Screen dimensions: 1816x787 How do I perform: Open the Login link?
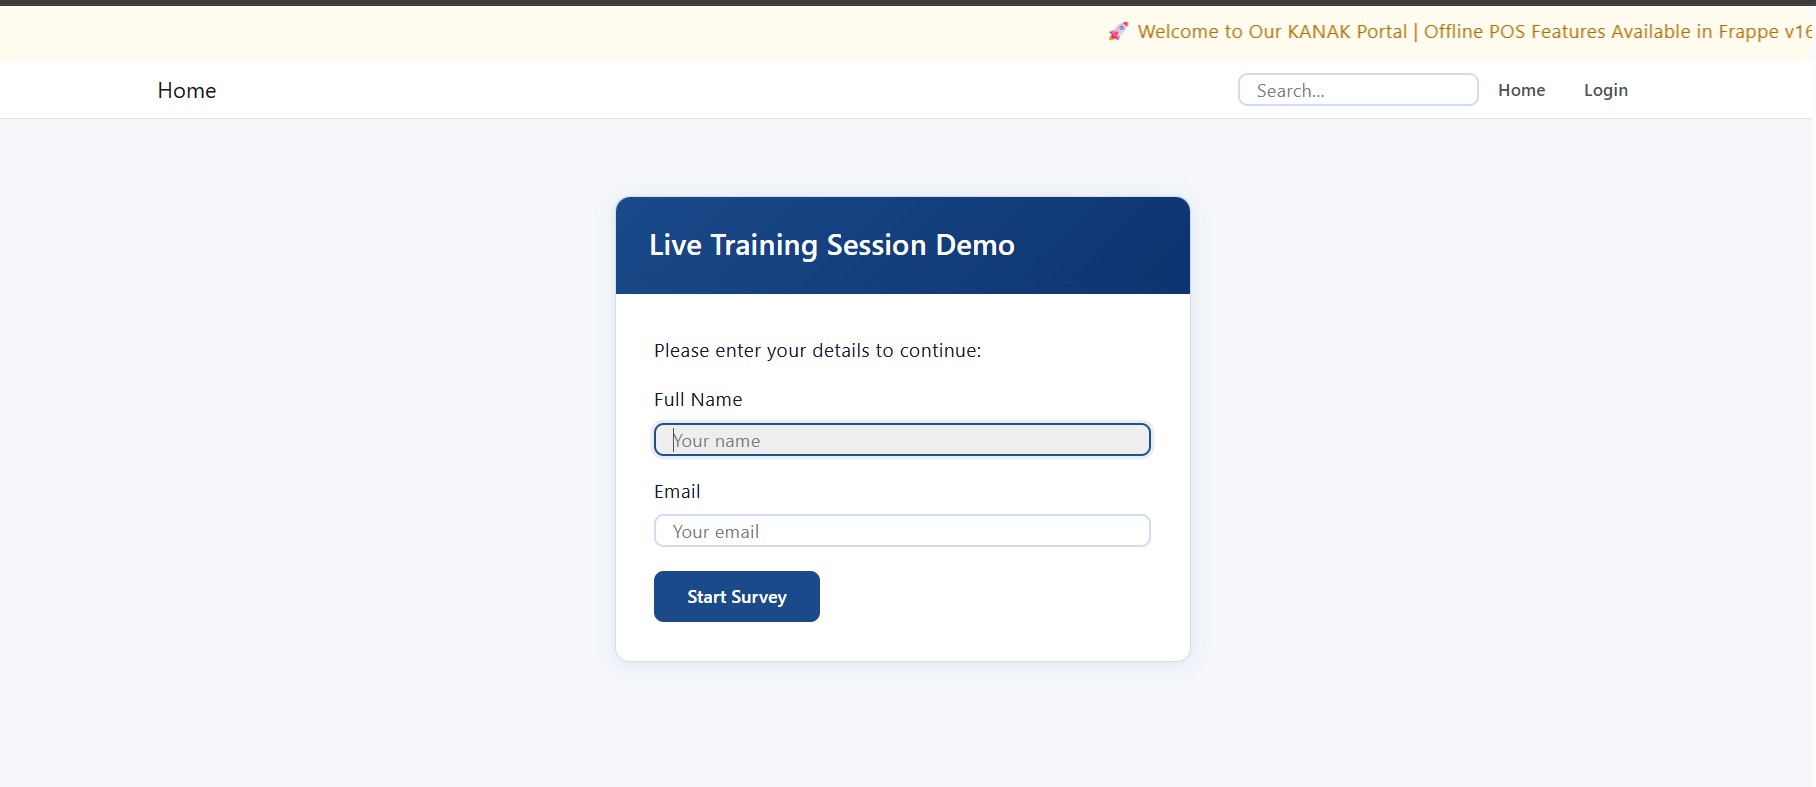[x=1606, y=90]
